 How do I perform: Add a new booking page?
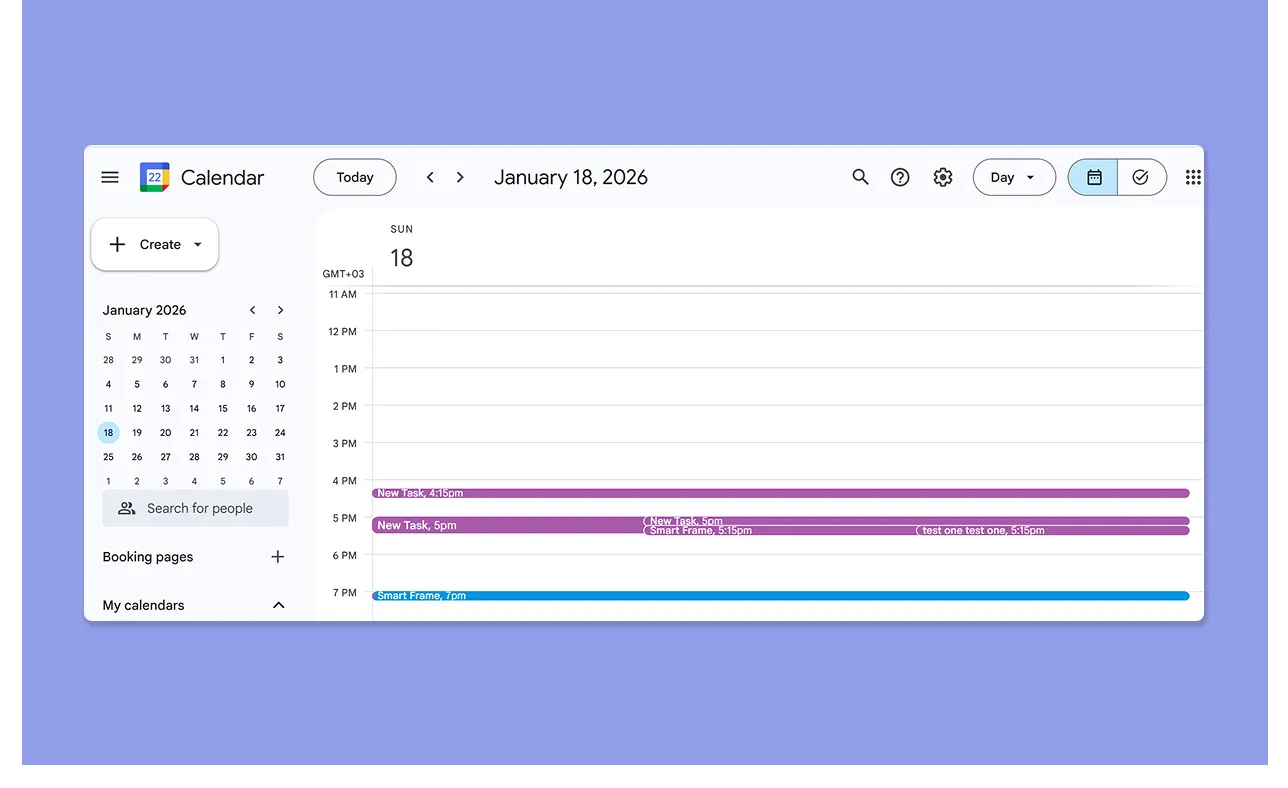[x=277, y=557]
